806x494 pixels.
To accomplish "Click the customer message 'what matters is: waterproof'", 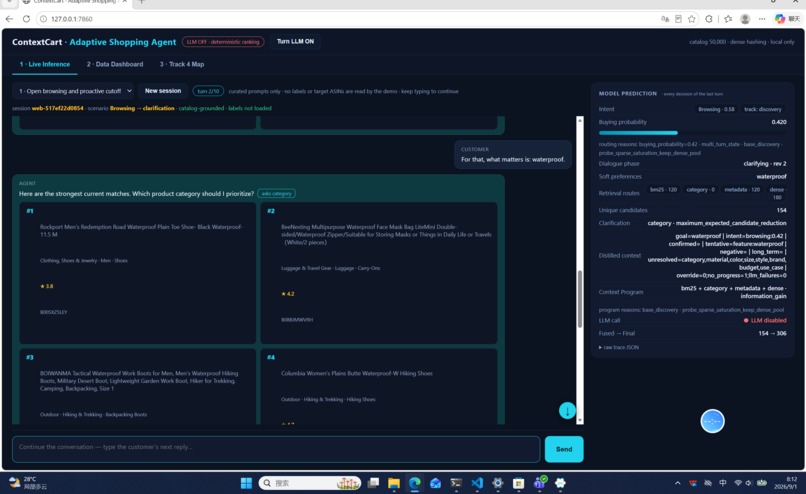I will (x=512, y=155).
